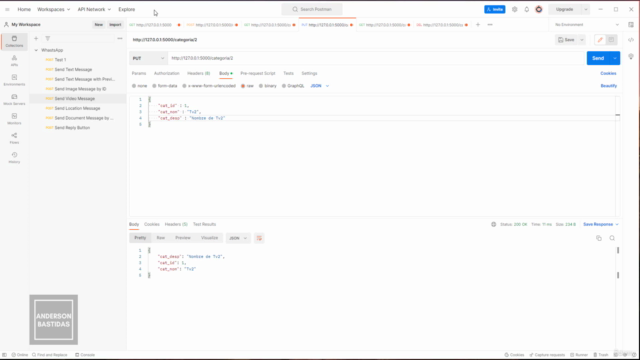The width and height of the screenshot is (640, 360).
Task: Select the binary body type
Action: coord(268,86)
